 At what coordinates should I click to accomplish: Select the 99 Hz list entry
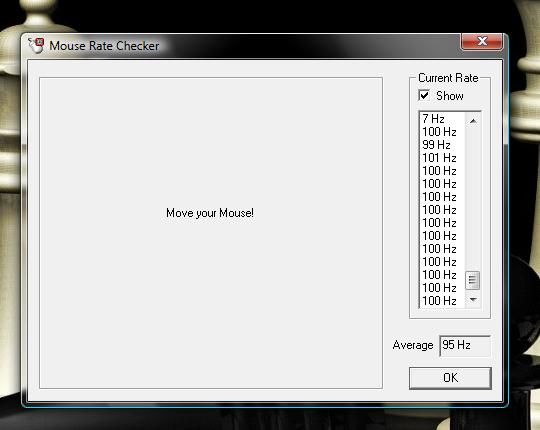click(x=443, y=145)
